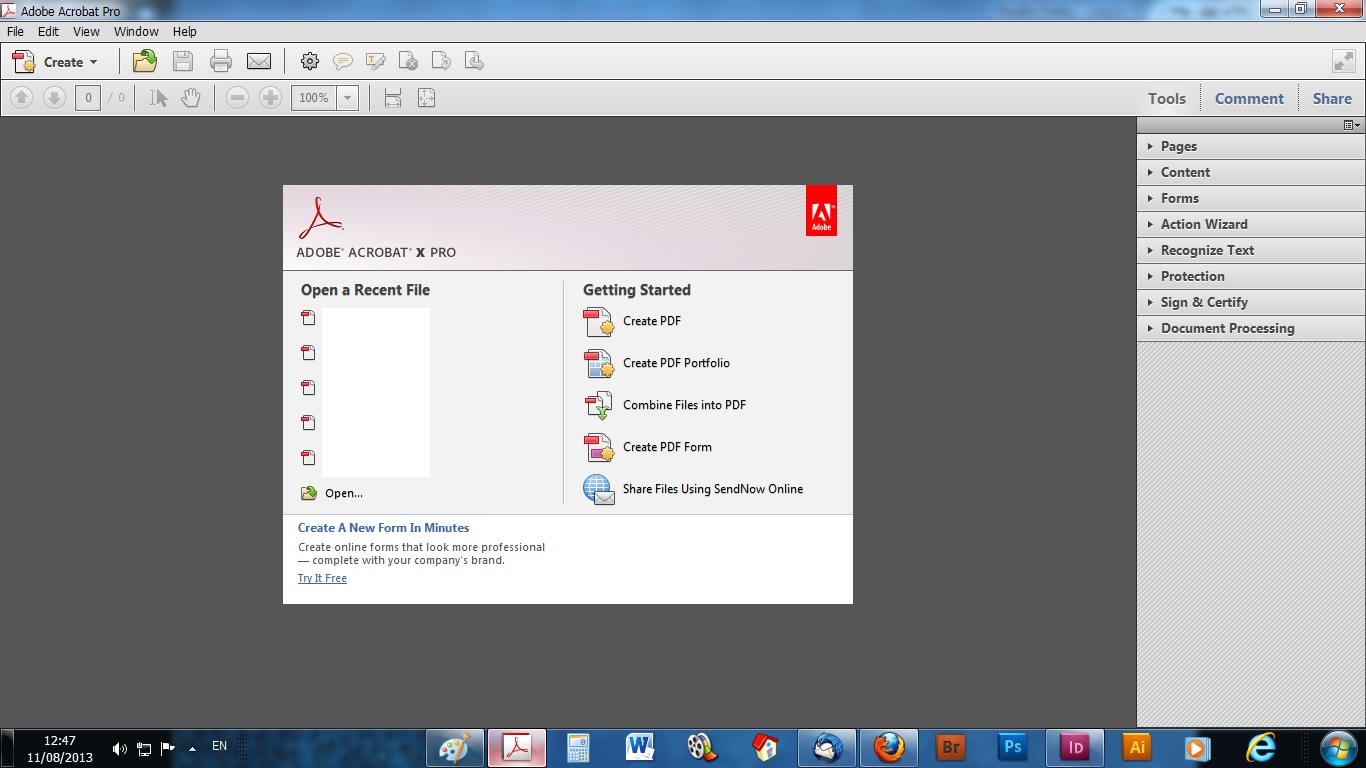Open the View menu
The width and height of the screenshot is (1366, 768).
[86, 32]
